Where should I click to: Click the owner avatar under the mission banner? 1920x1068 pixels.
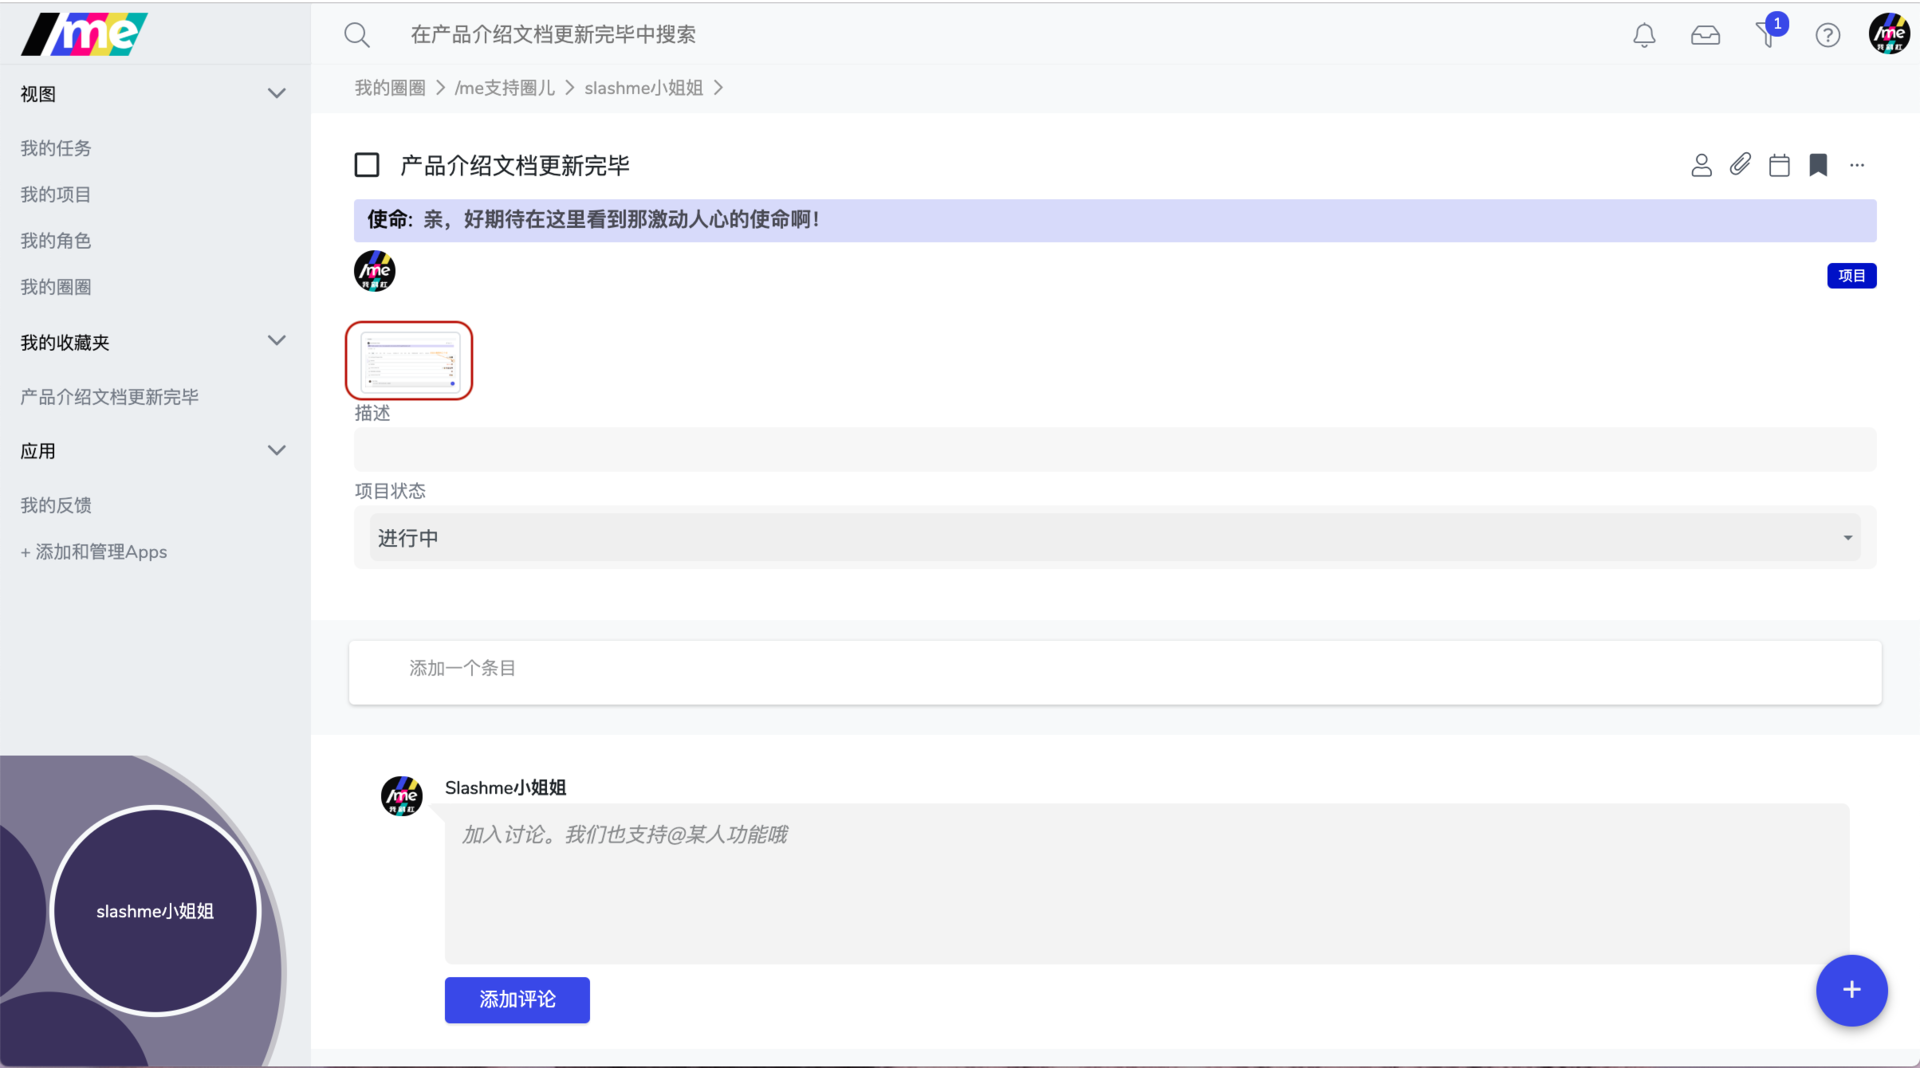[x=375, y=271]
